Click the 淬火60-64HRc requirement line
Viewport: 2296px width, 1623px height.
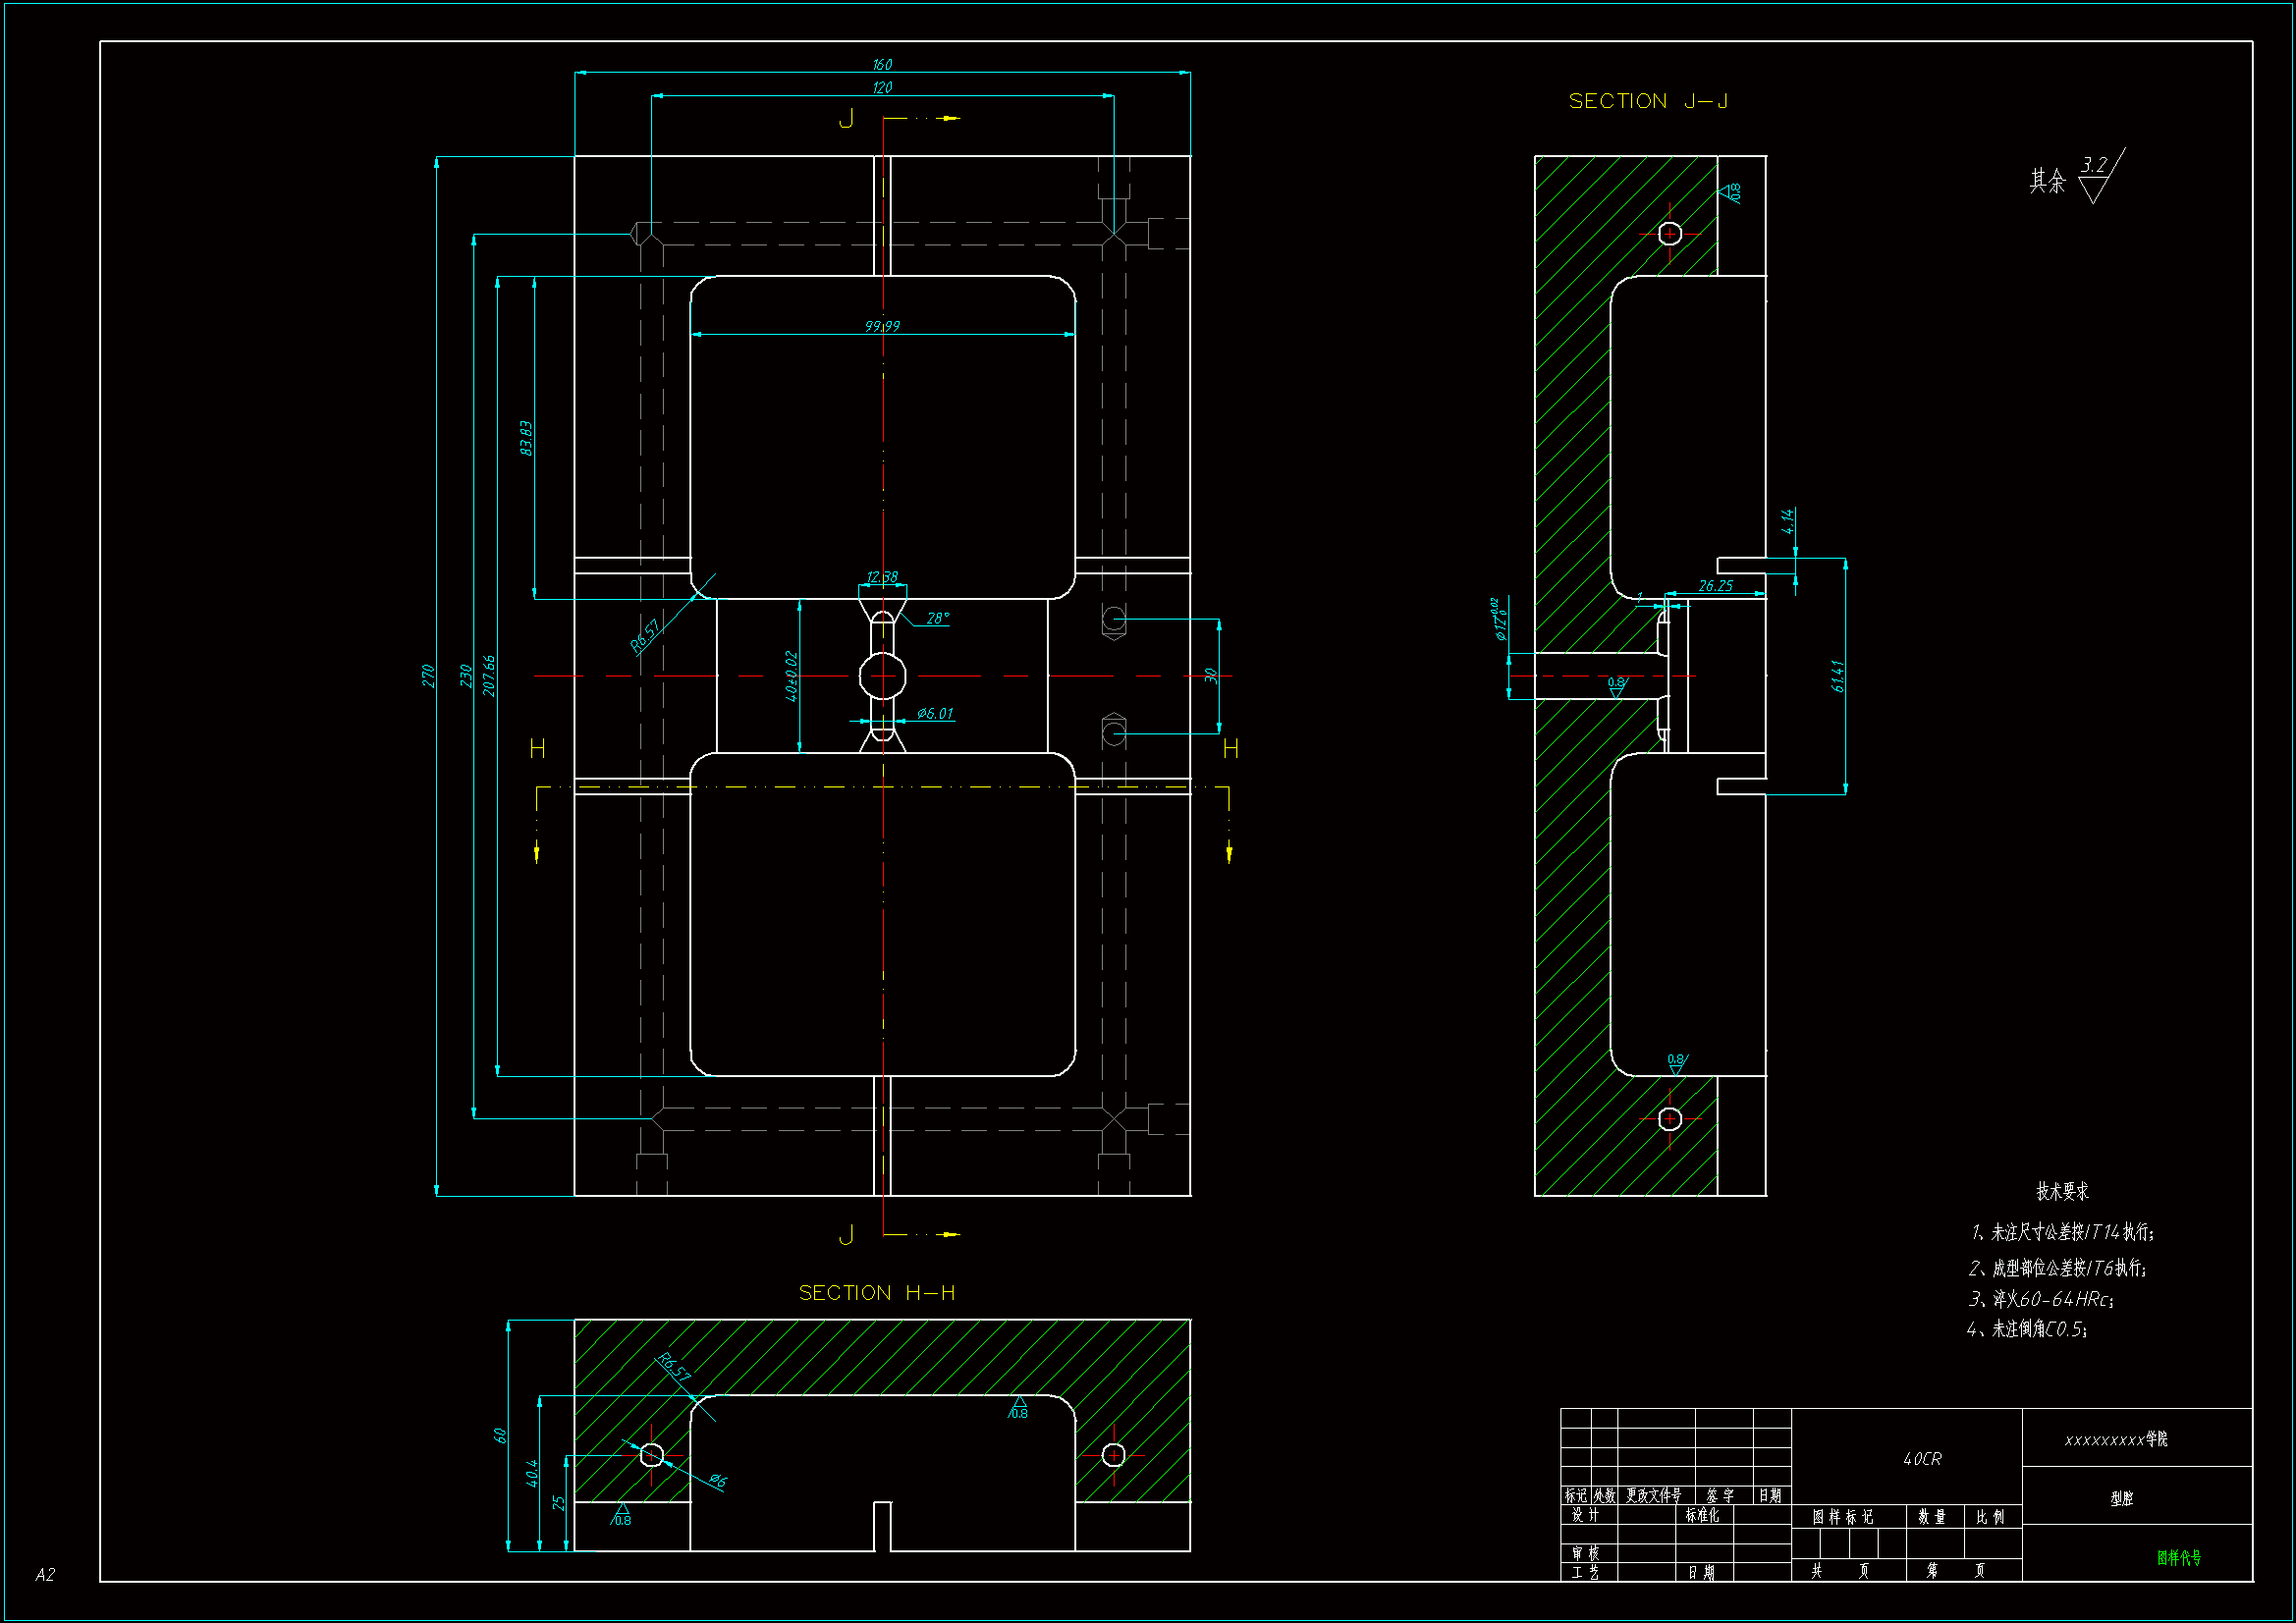(x=2040, y=1299)
